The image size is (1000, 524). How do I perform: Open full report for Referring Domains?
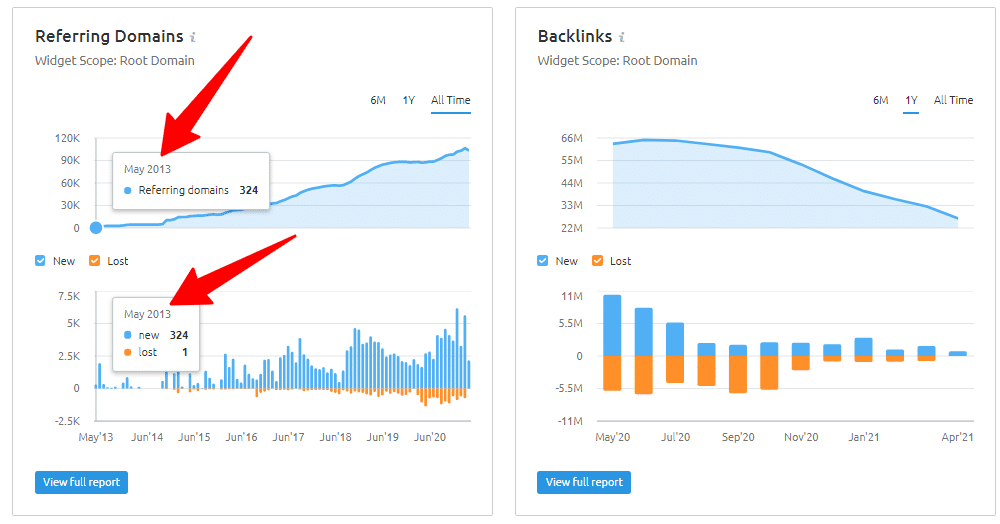tap(81, 482)
